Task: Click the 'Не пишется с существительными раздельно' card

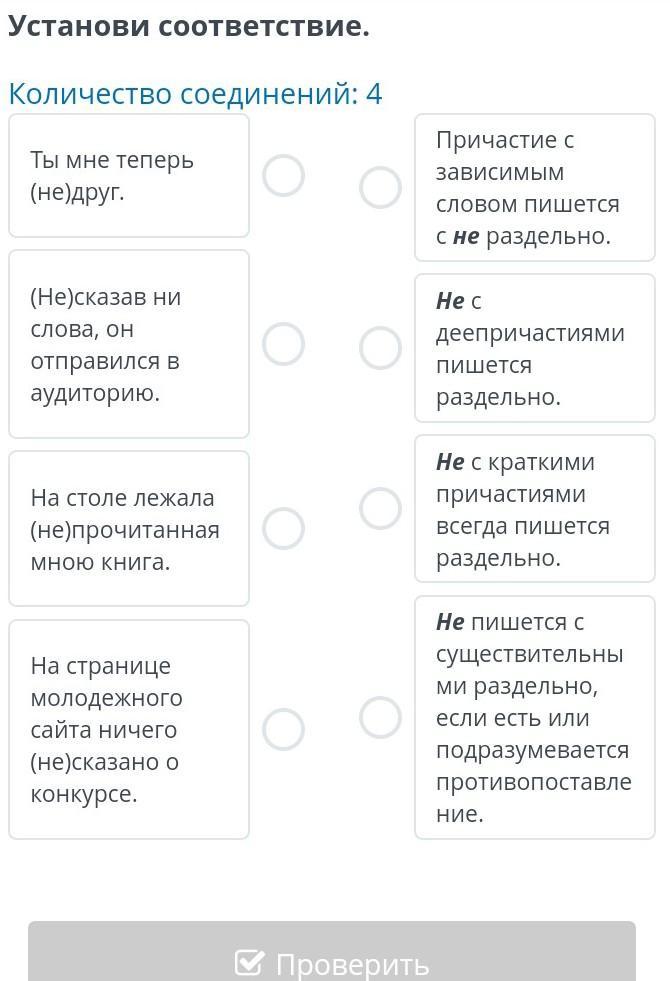Action: click(534, 717)
